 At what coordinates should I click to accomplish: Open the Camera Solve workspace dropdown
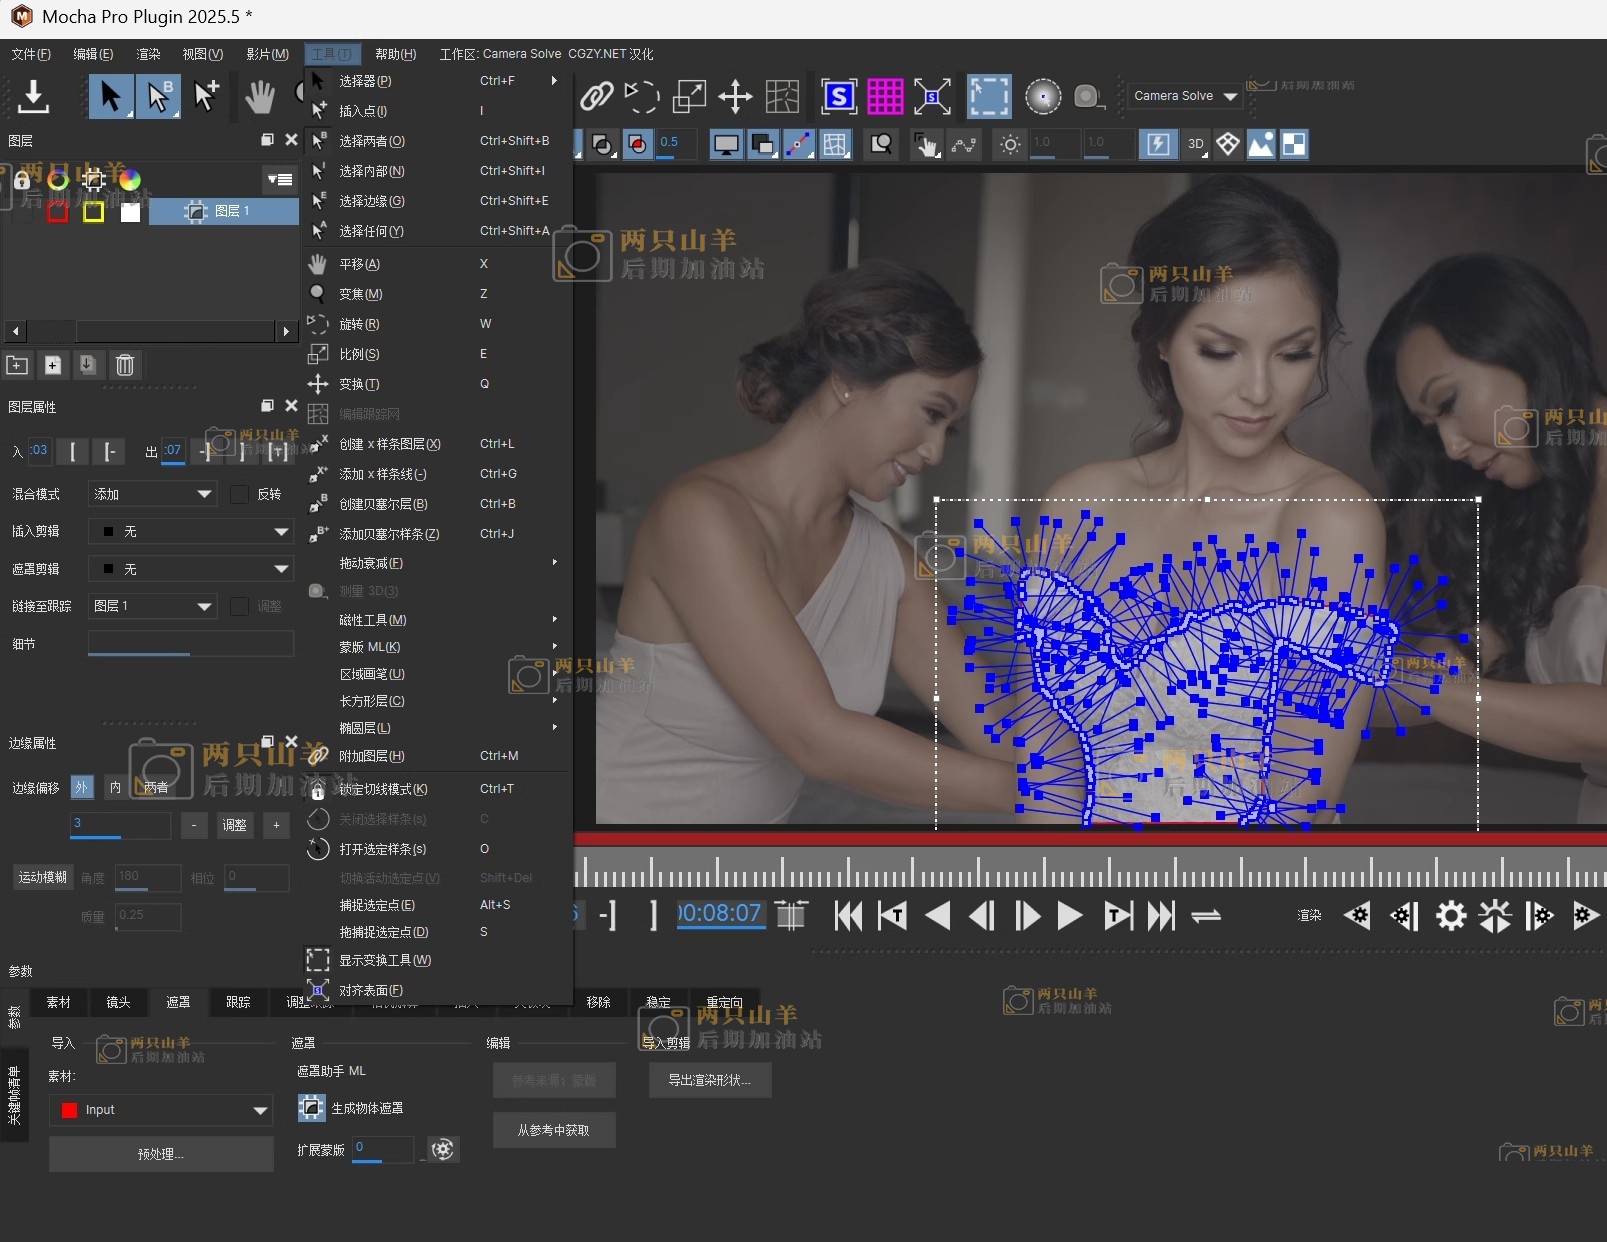1185,96
